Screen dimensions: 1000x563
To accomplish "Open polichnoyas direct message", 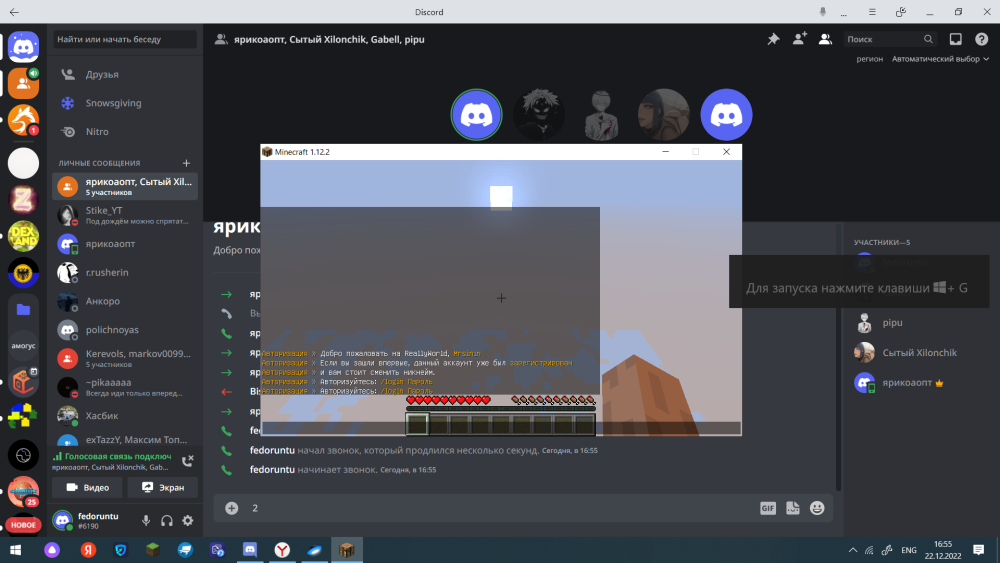I will (125, 330).
